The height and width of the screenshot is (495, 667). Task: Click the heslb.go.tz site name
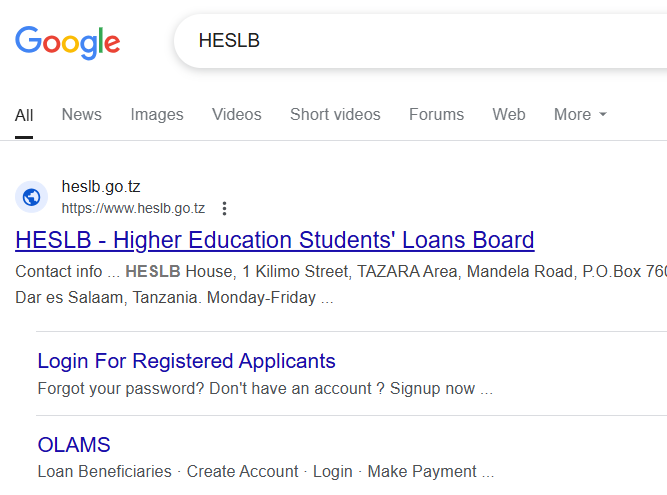point(101,187)
